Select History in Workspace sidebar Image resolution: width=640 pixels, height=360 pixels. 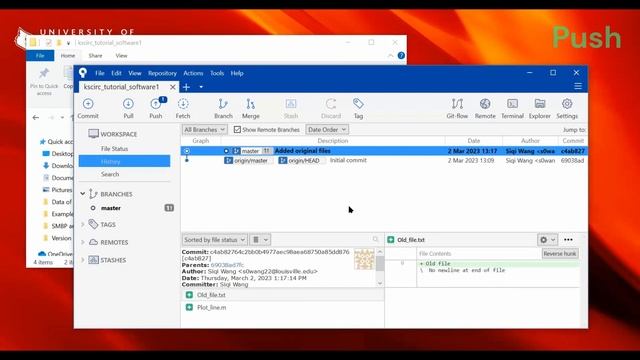coord(124,161)
